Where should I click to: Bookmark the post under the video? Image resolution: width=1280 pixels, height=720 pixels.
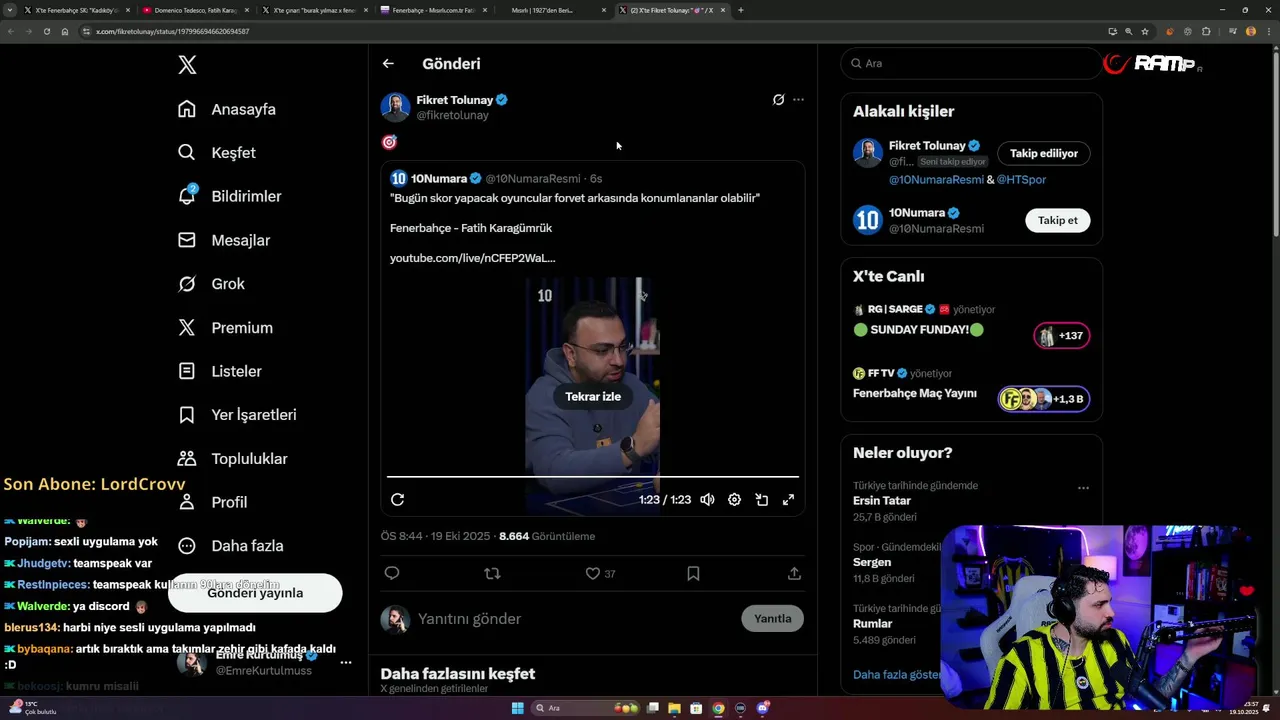pos(693,573)
